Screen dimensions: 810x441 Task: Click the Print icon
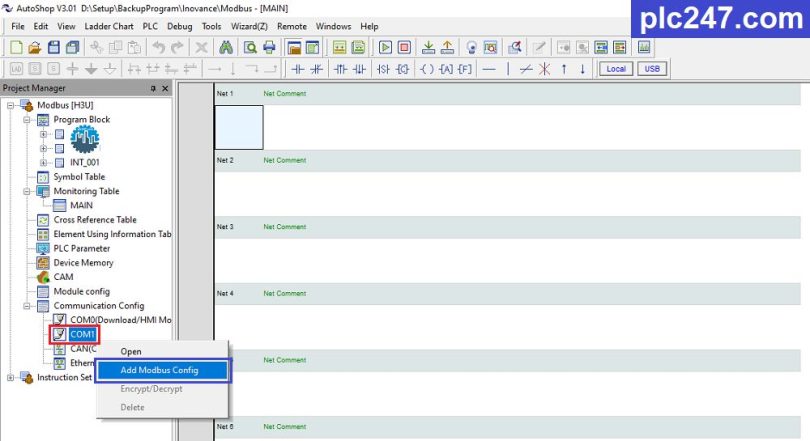[269, 48]
